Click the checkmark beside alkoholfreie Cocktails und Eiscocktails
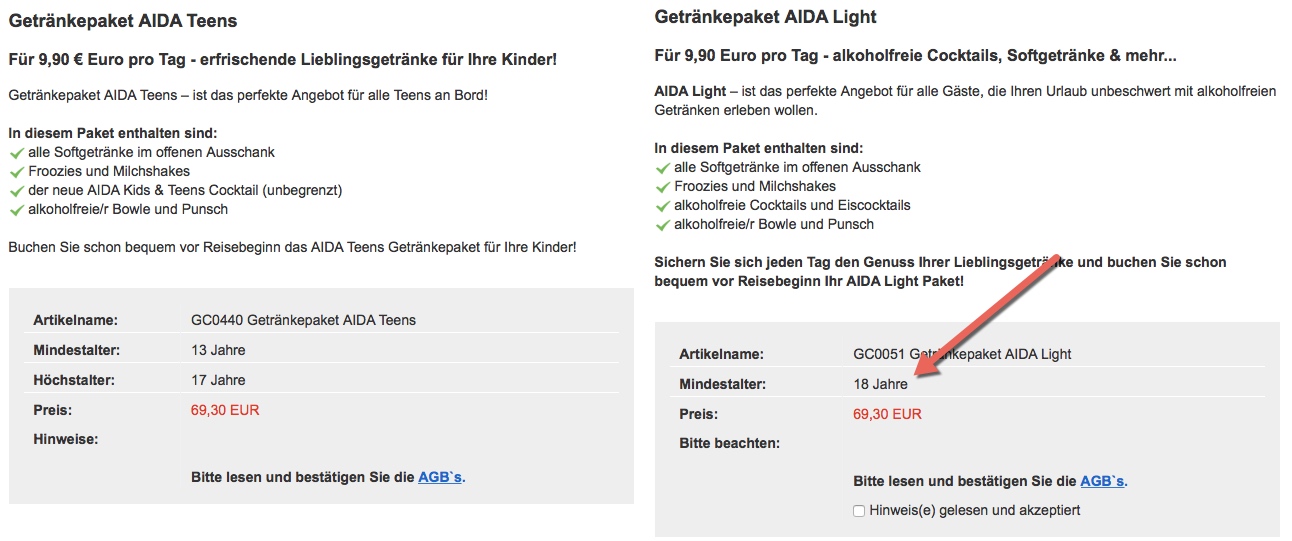 tap(662, 206)
